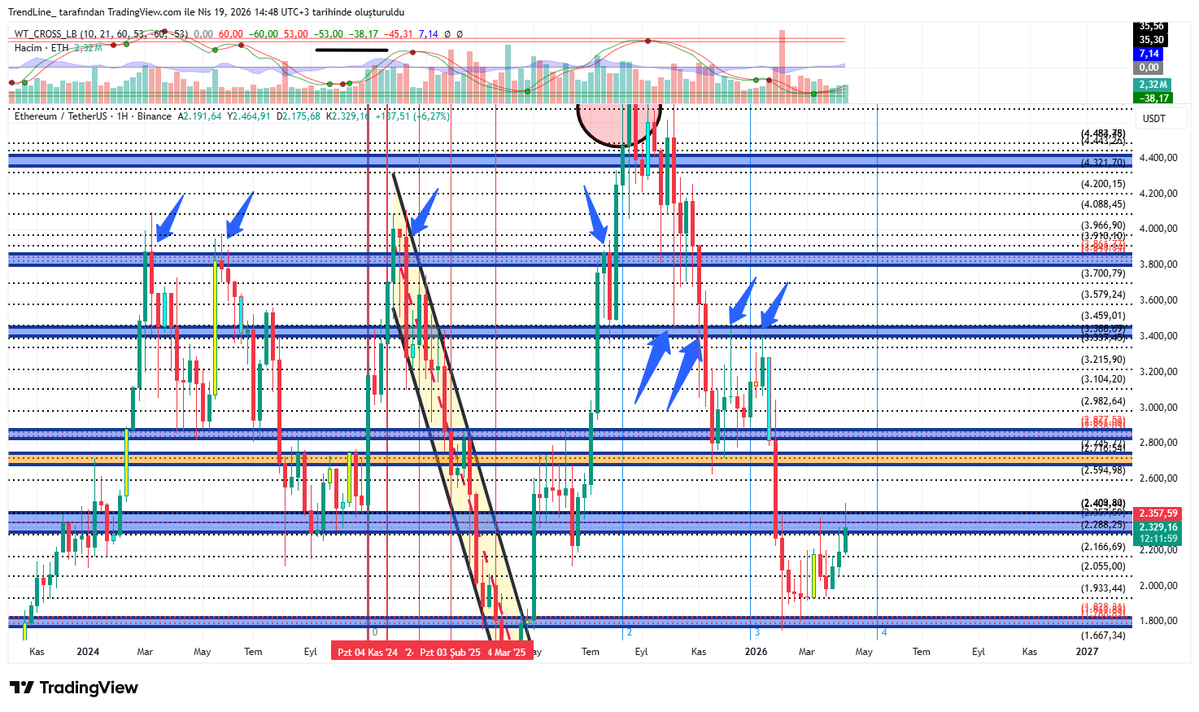The height and width of the screenshot is (712, 1199).
Task: Click the snapshot caption header text
Action: [206, 12]
